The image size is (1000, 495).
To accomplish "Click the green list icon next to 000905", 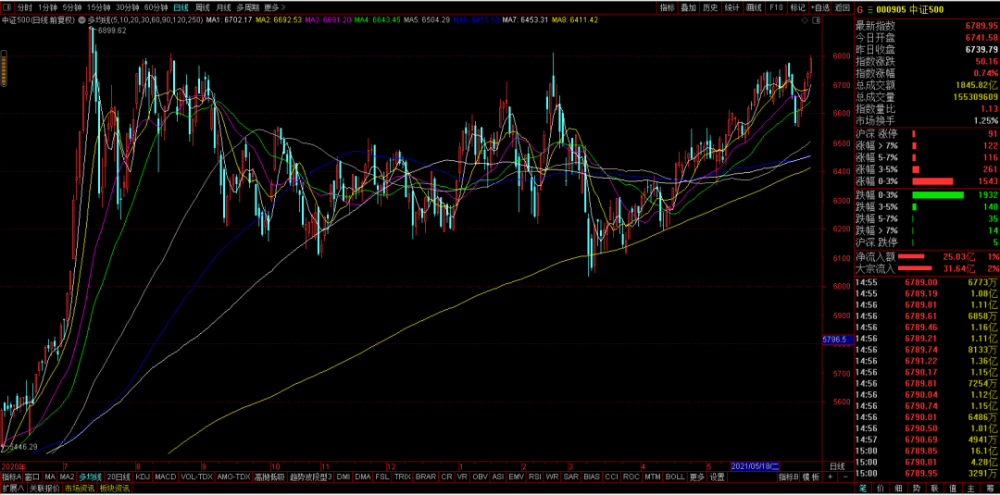I will click(x=870, y=9).
